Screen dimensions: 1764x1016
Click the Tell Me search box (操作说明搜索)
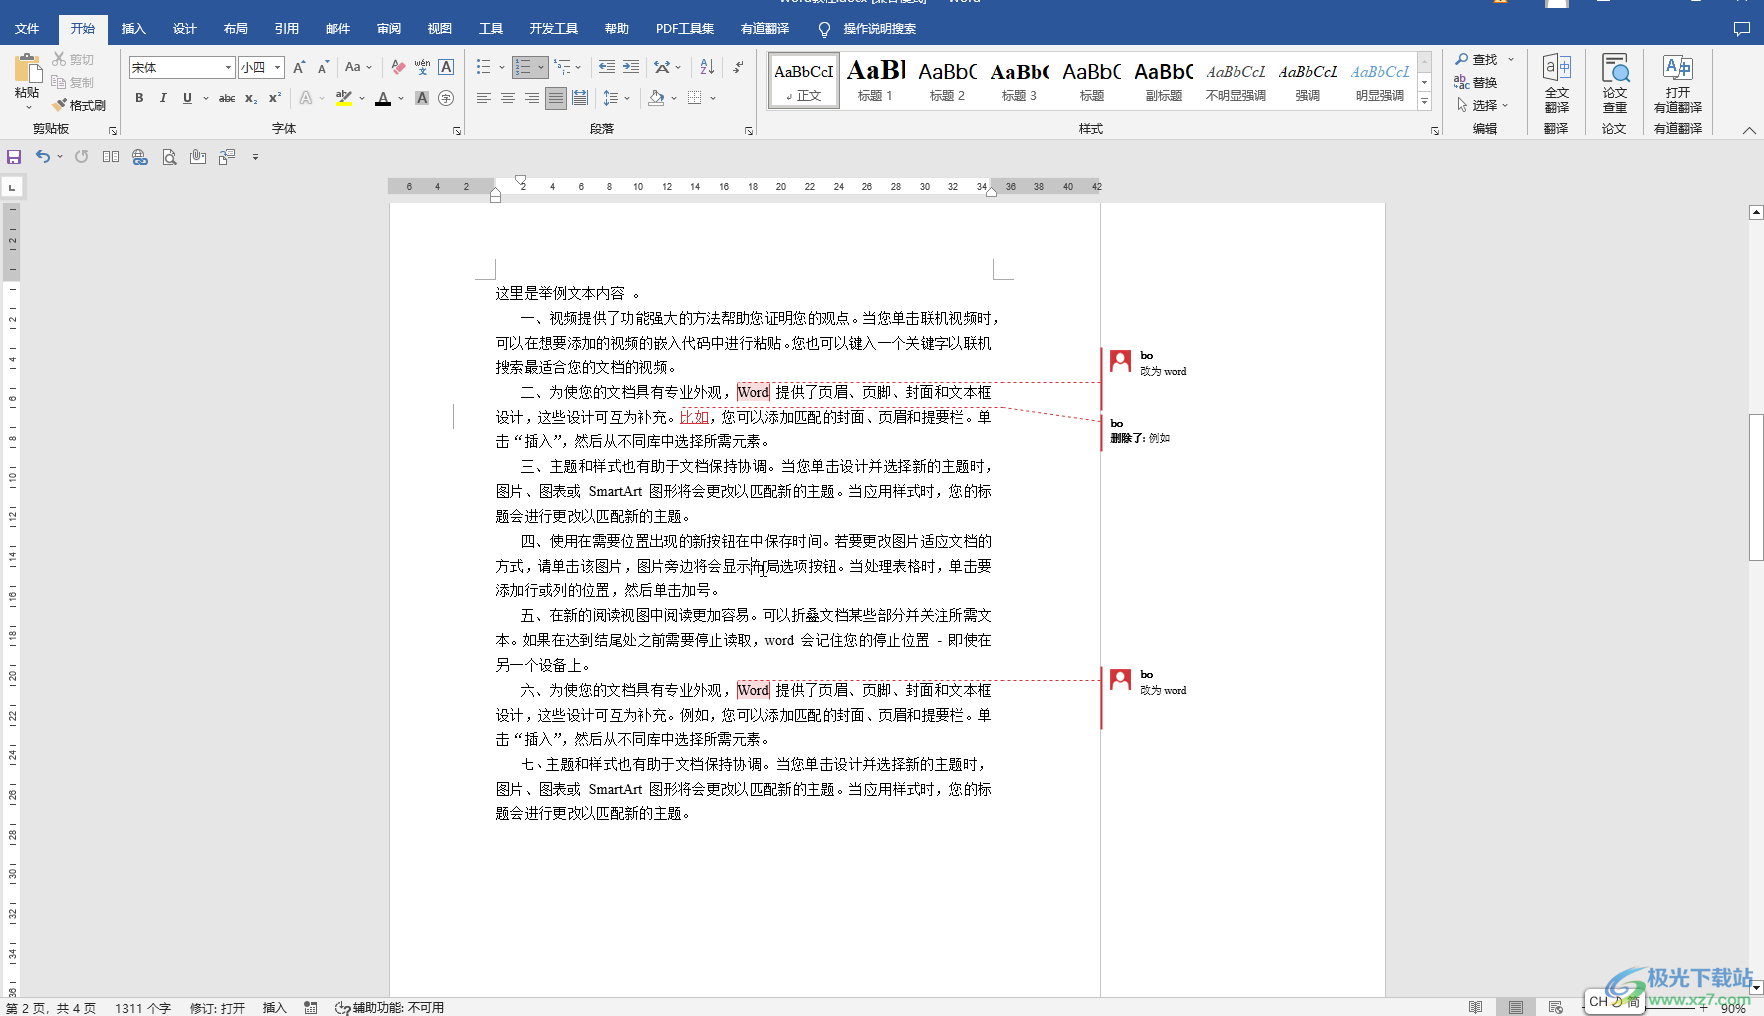(x=868, y=29)
